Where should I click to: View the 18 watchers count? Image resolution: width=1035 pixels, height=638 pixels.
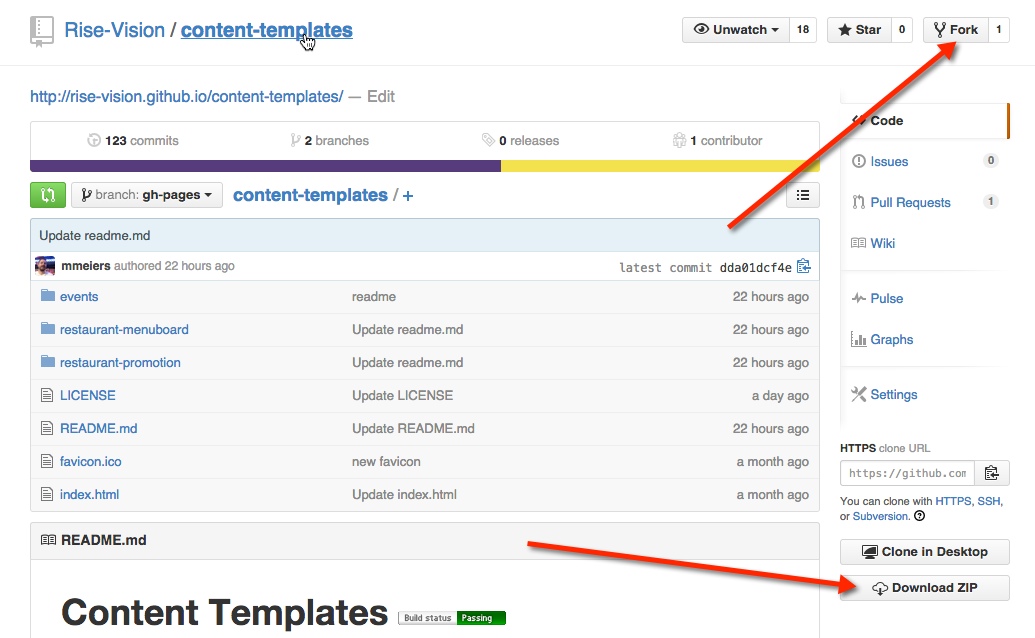(x=803, y=30)
